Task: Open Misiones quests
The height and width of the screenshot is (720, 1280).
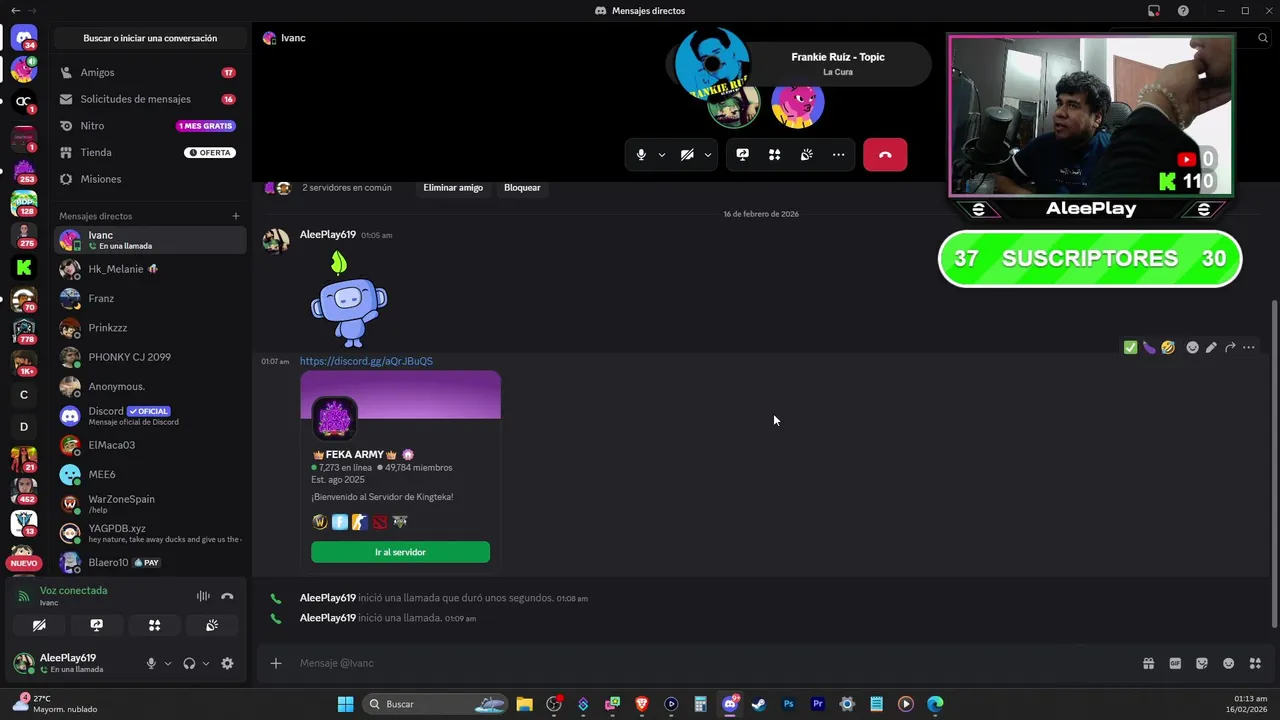Action: coord(150,179)
